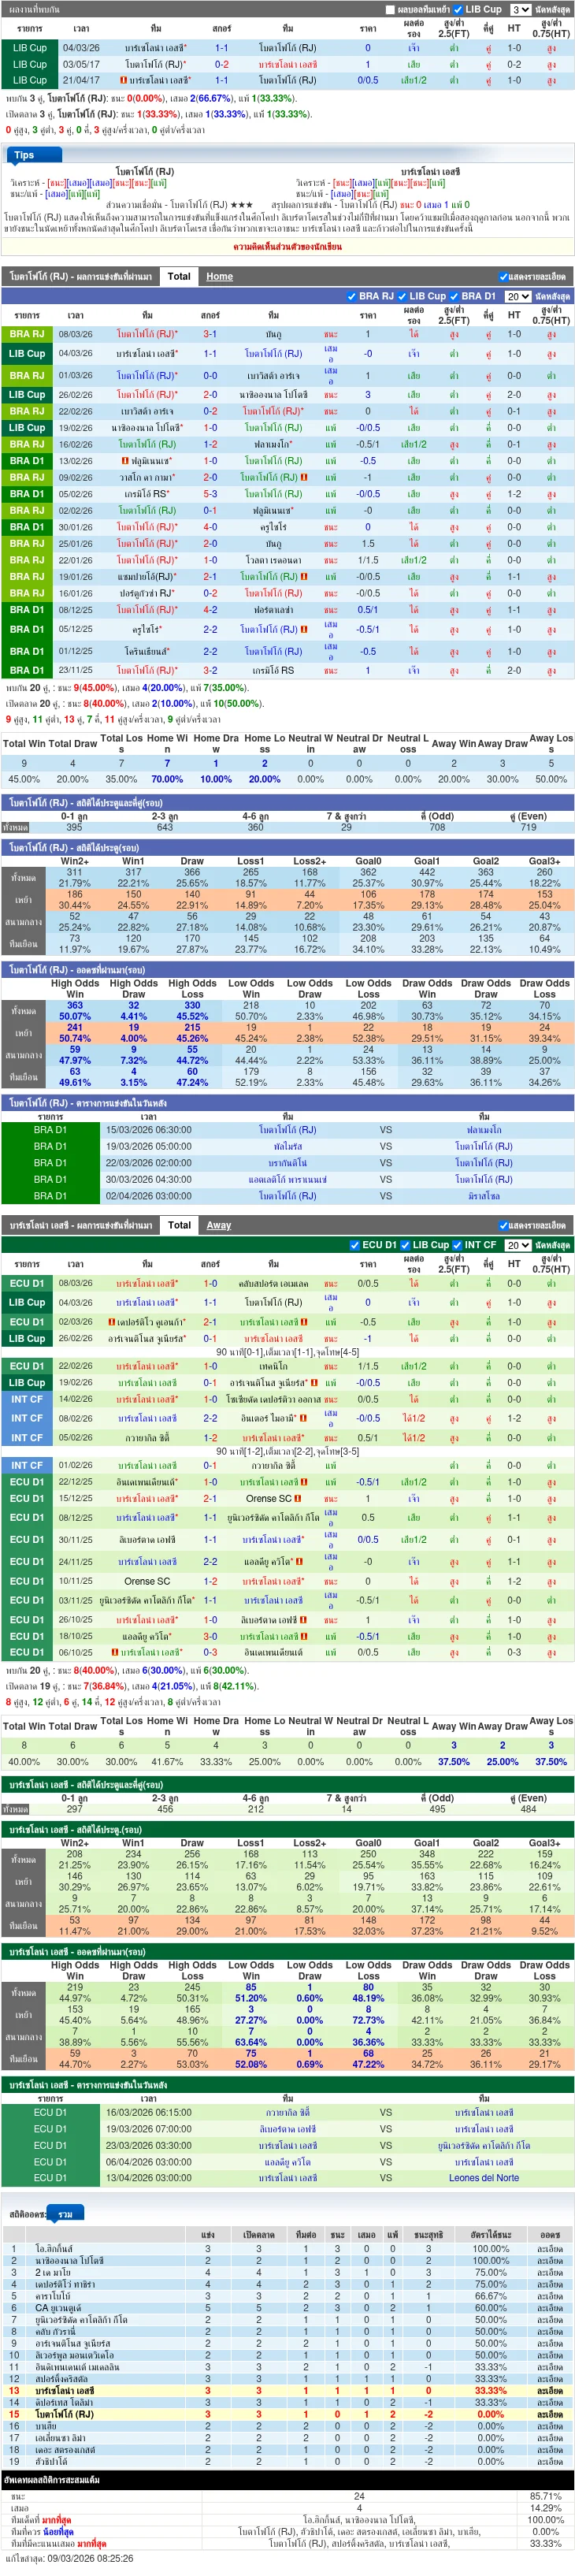Open the 5-3 score on the 05/02/26 row
Viewport: 575px width, 2576px height.
click(x=210, y=494)
